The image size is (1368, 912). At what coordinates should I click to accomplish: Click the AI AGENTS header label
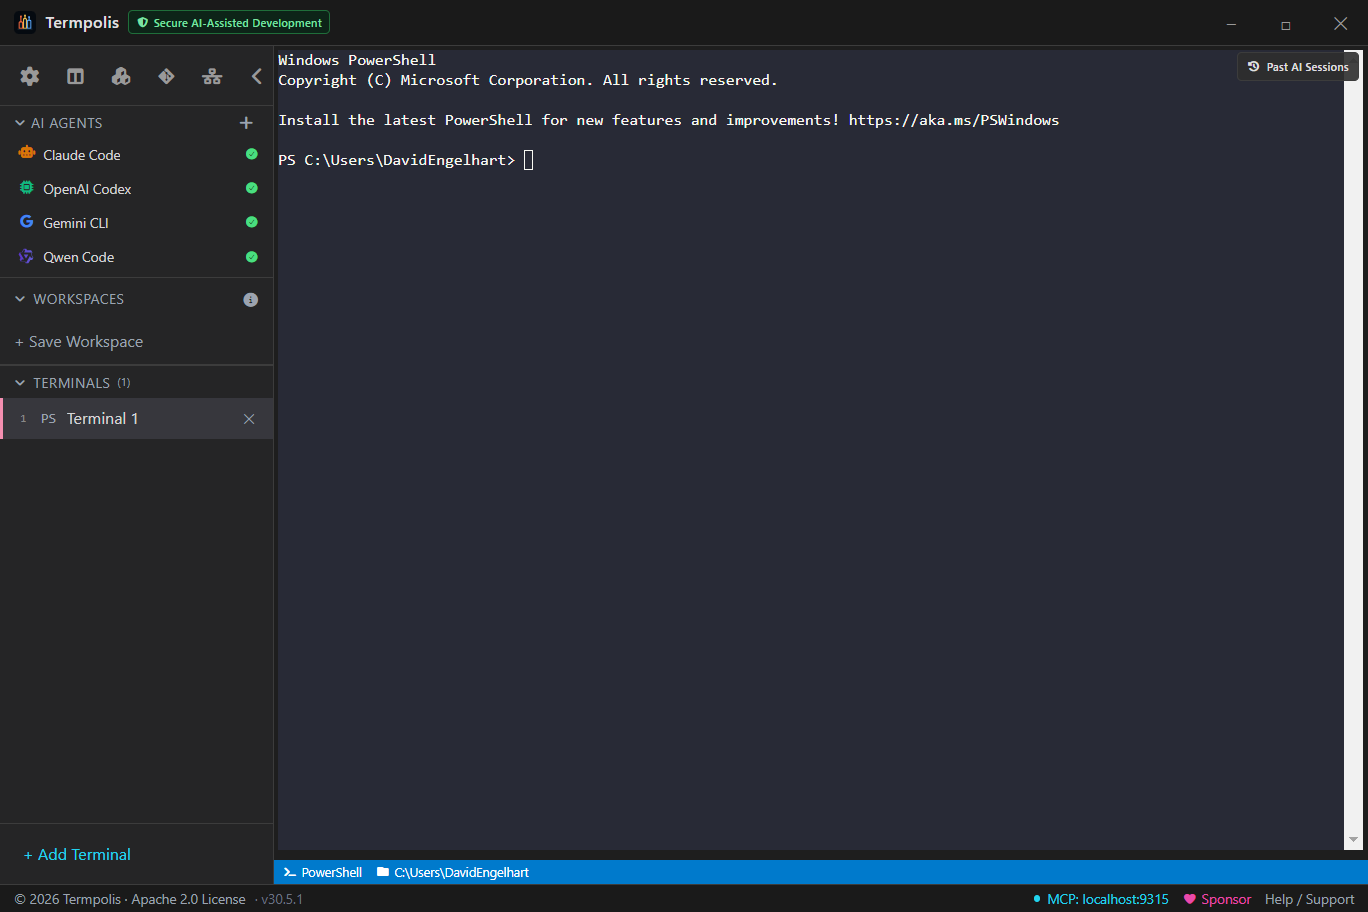[x=67, y=123]
